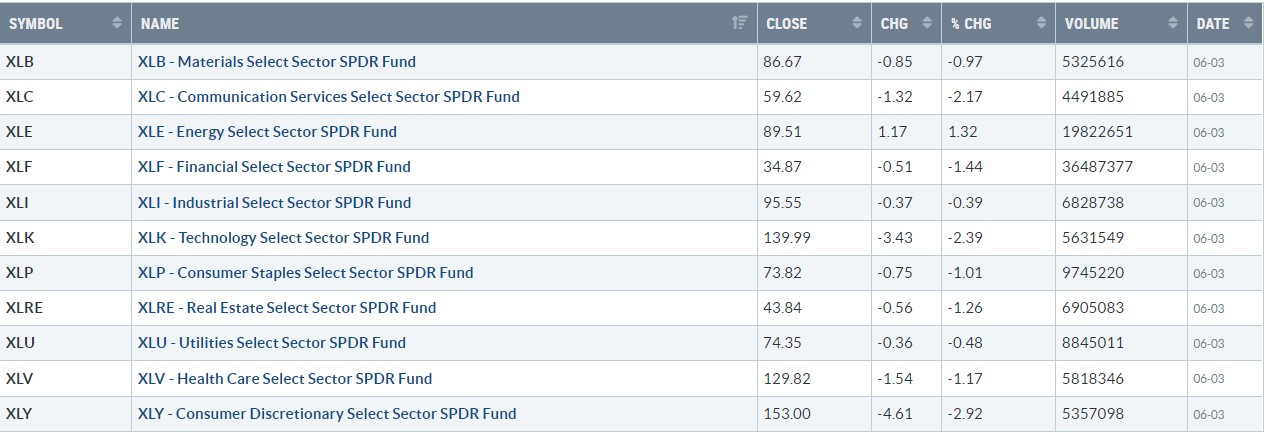Viewport: 1266px width, 434px height.
Task: Sort table by SYMBOL column arrows
Action: (x=117, y=23)
